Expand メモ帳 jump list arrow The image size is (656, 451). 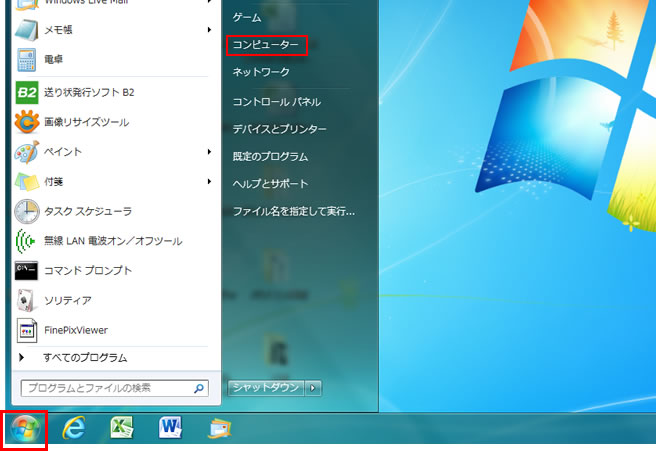coord(209,30)
